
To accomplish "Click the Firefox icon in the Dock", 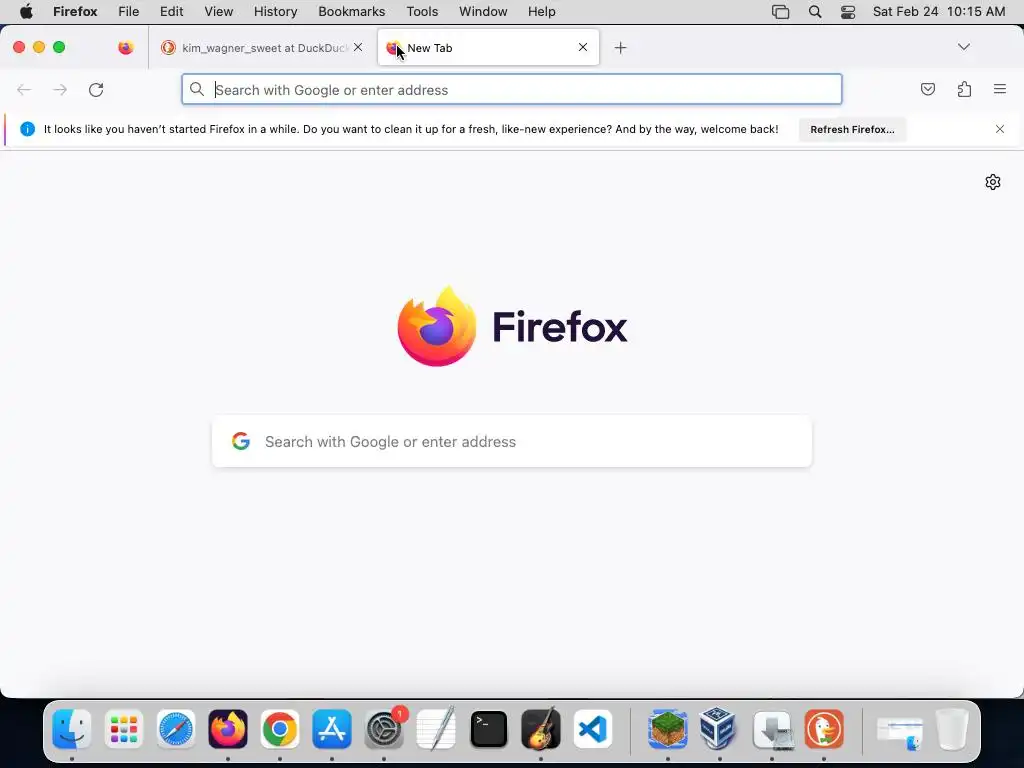I will coord(228,729).
